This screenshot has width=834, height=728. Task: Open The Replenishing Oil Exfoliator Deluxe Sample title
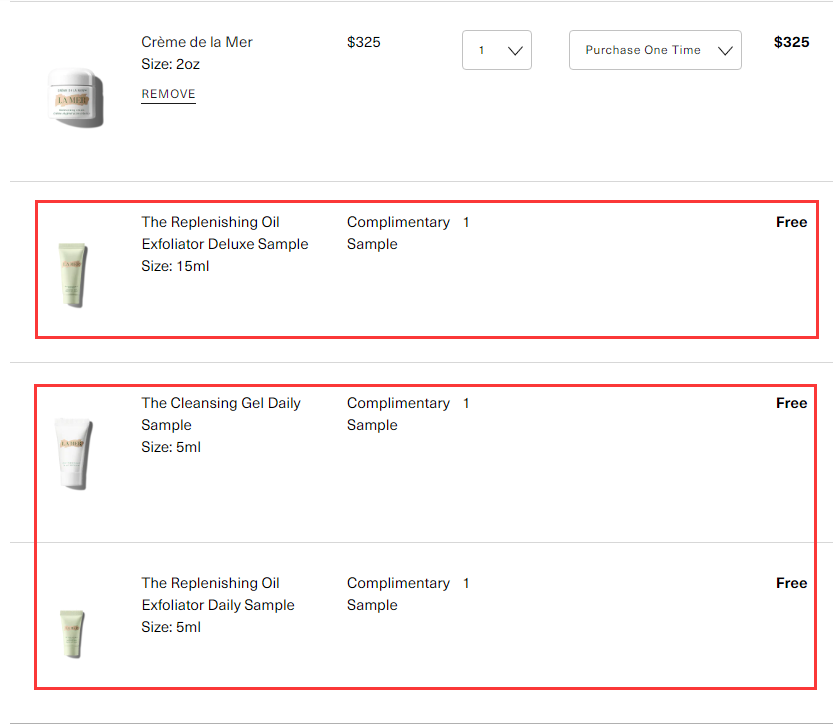click(x=224, y=233)
